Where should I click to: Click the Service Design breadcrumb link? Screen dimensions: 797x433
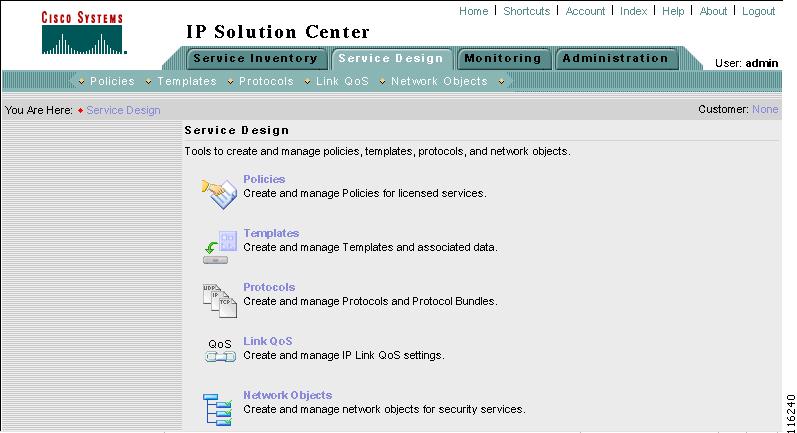(123, 110)
